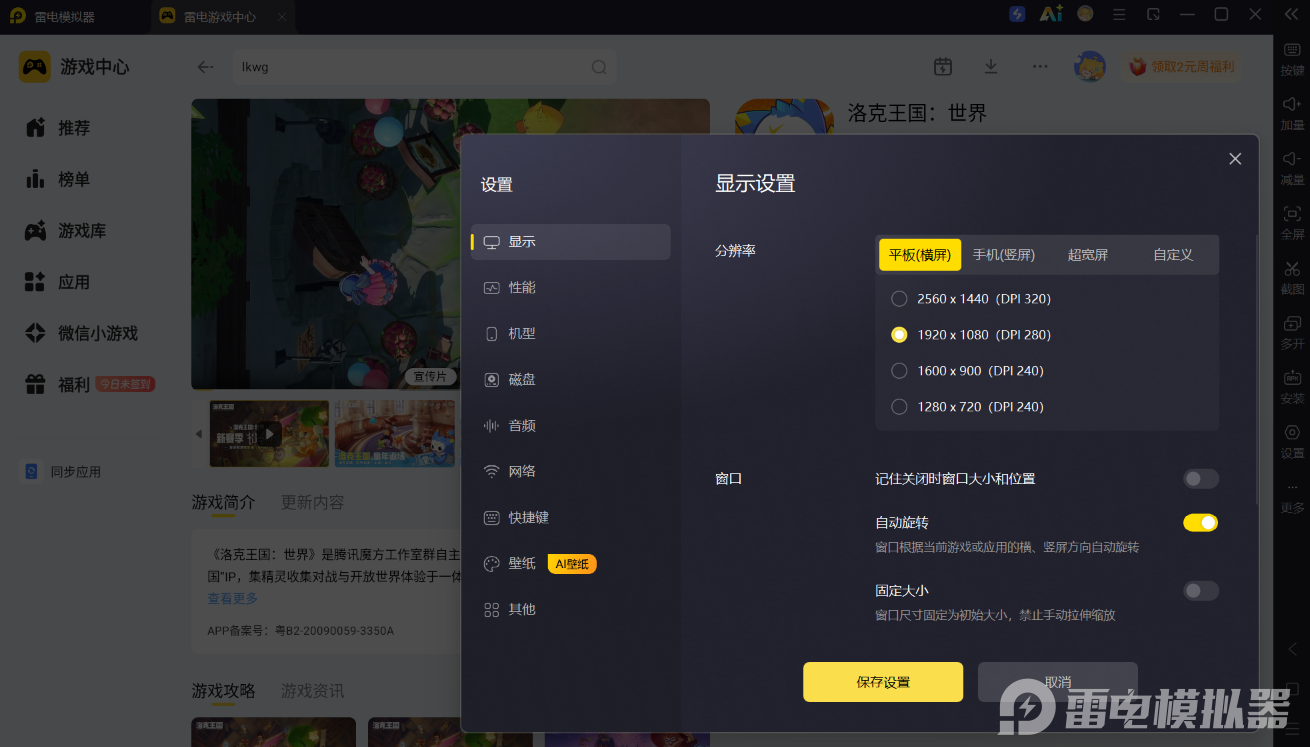This screenshot has height=747, width=1310.
Task: Select 2560 x 1440 (DPI 320) resolution
Action: click(971, 299)
